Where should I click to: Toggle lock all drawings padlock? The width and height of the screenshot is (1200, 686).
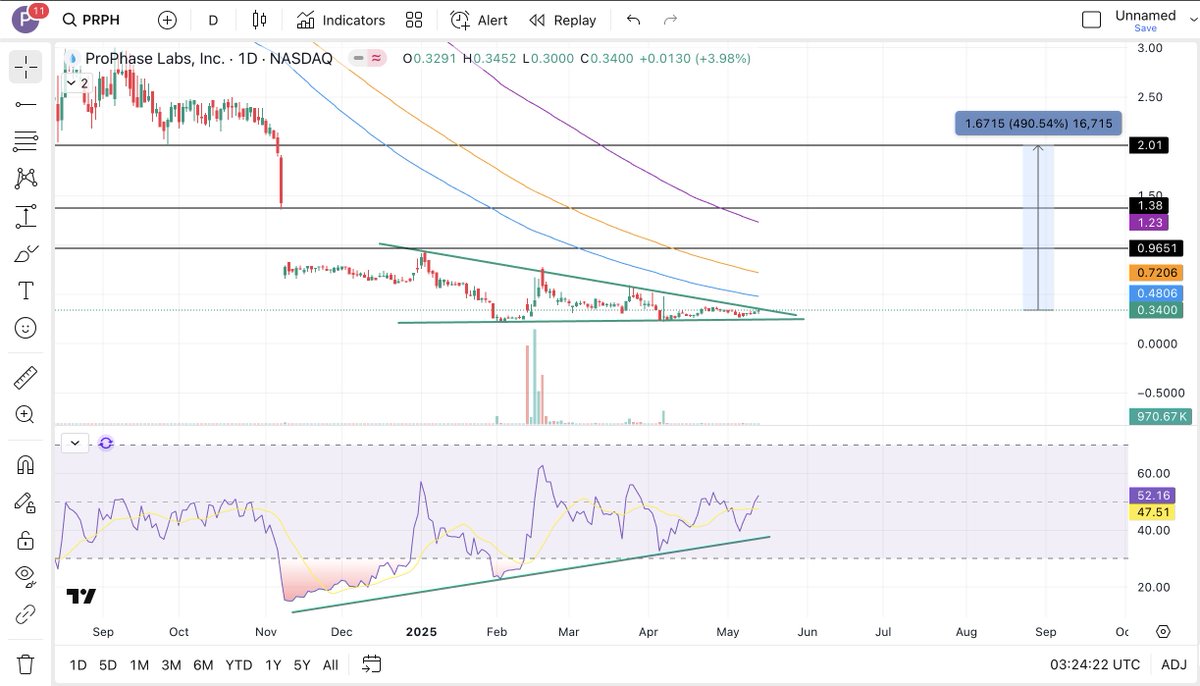[x=26, y=540]
